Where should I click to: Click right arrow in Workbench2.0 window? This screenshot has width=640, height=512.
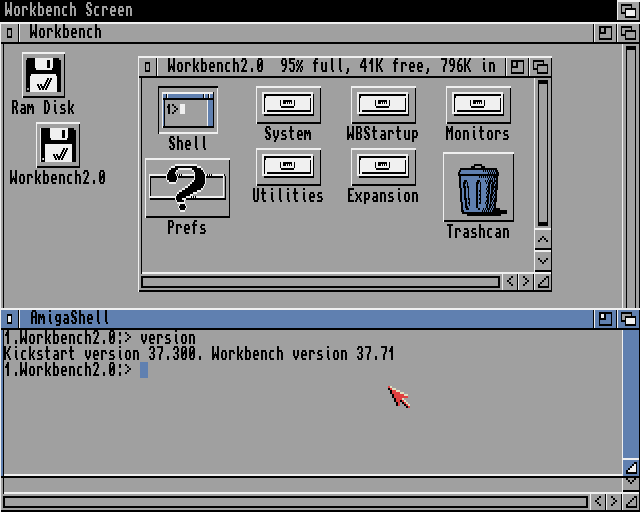(x=526, y=281)
